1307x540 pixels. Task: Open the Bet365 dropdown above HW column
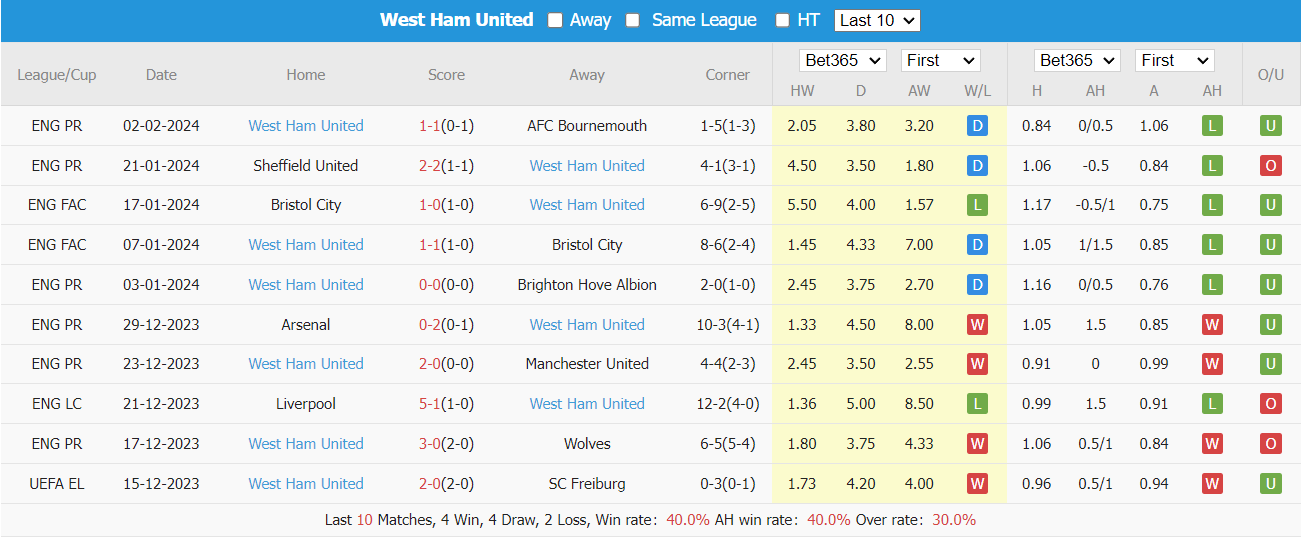click(843, 61)
